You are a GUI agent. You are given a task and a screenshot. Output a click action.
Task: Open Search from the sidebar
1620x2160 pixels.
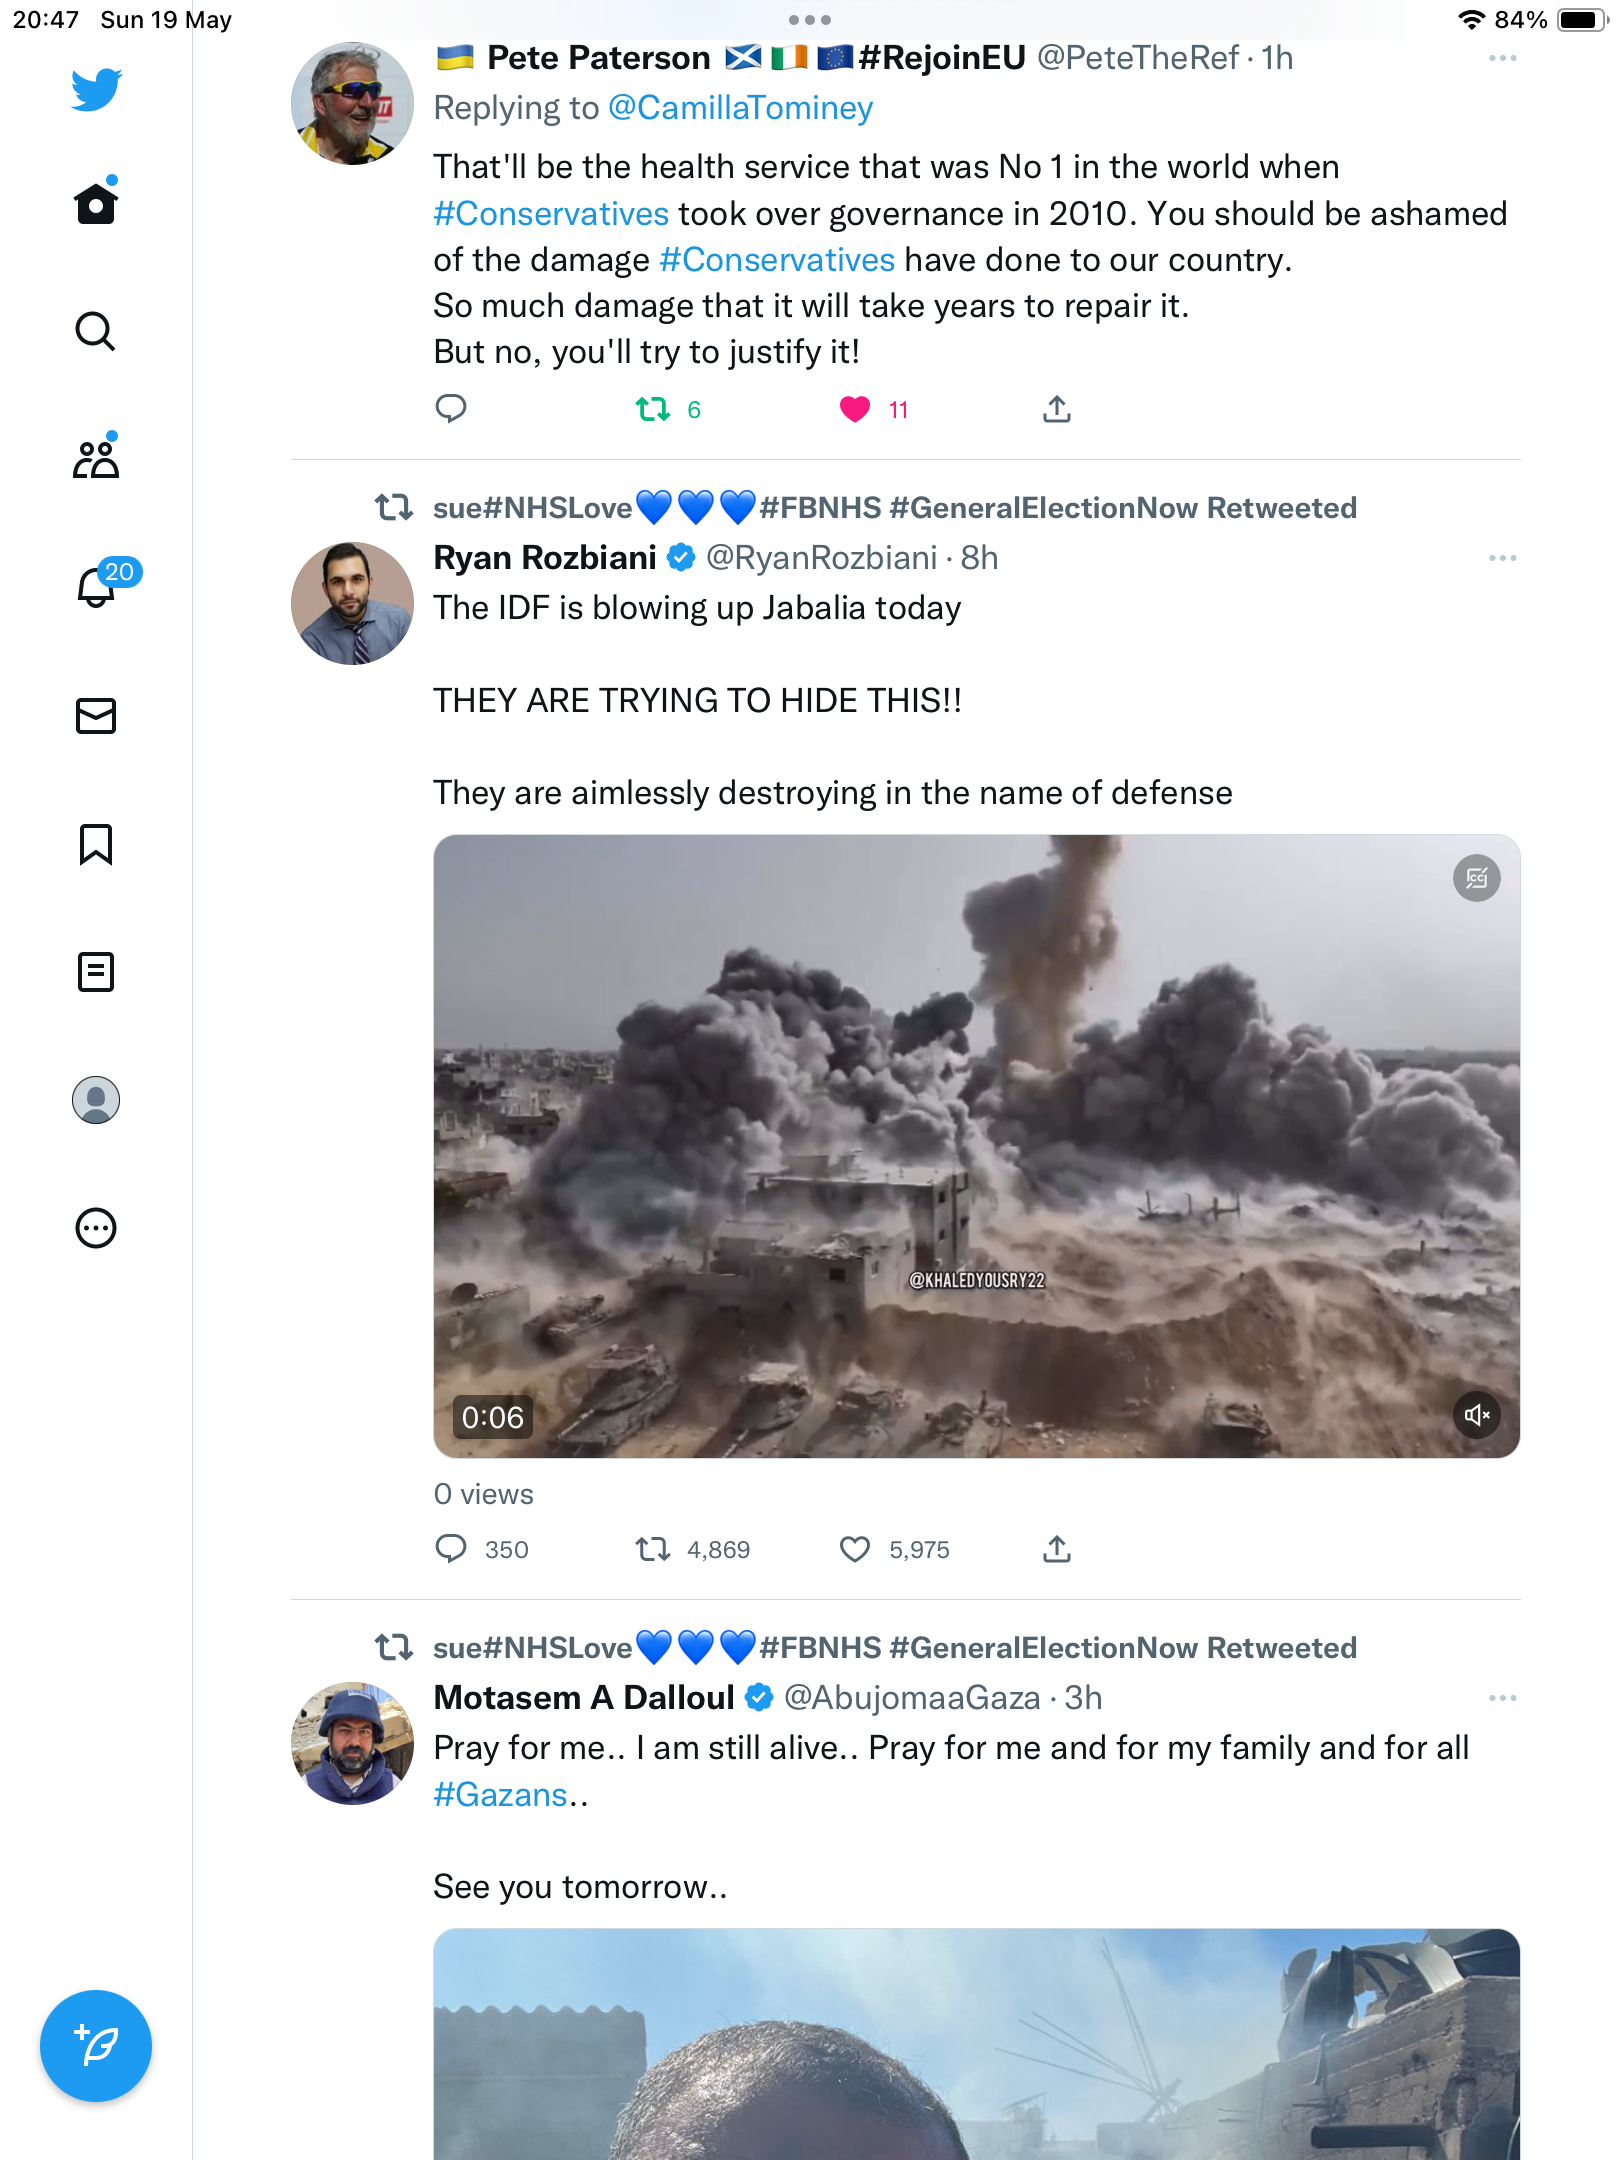96,331
